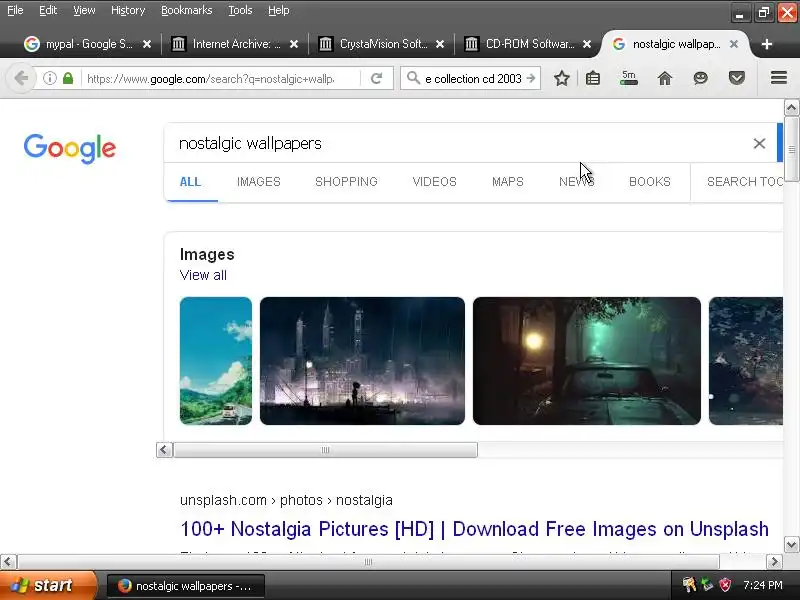
Task: Open site information icon in address bar
Action: click(x=49, y=79)
